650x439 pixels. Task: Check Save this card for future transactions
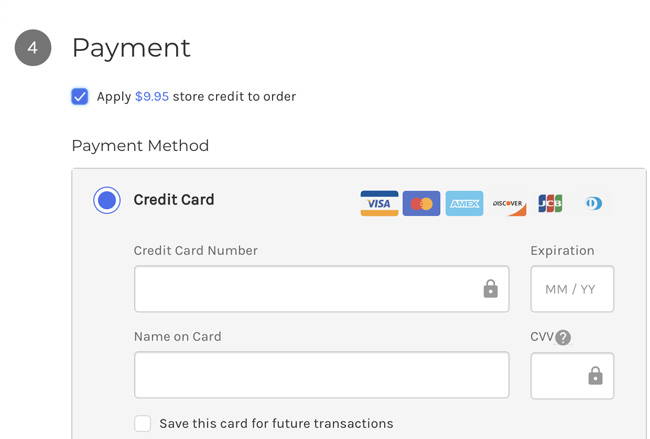pos(143,424)
